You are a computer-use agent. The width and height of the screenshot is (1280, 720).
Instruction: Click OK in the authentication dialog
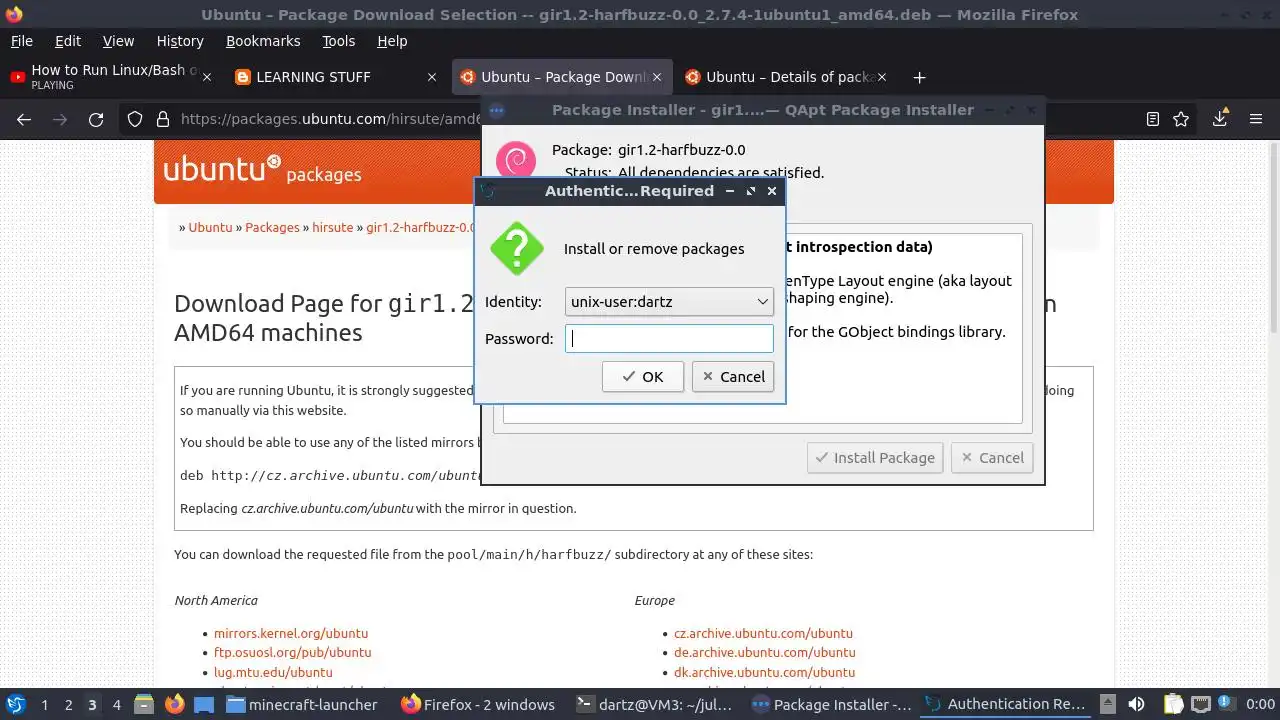[642, 376]
